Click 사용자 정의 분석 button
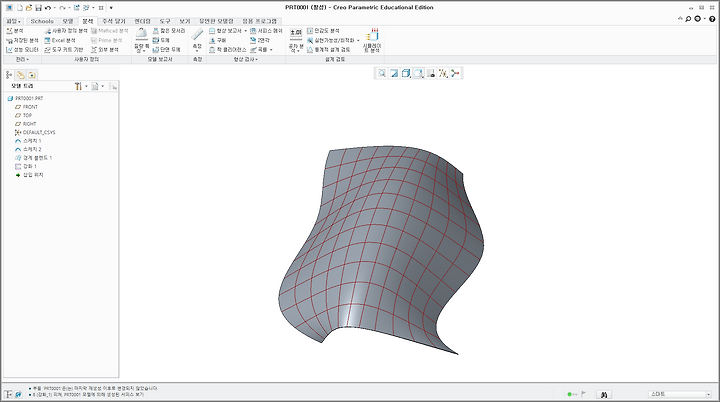Screen dimensions: 720x402 pos(66,31)
